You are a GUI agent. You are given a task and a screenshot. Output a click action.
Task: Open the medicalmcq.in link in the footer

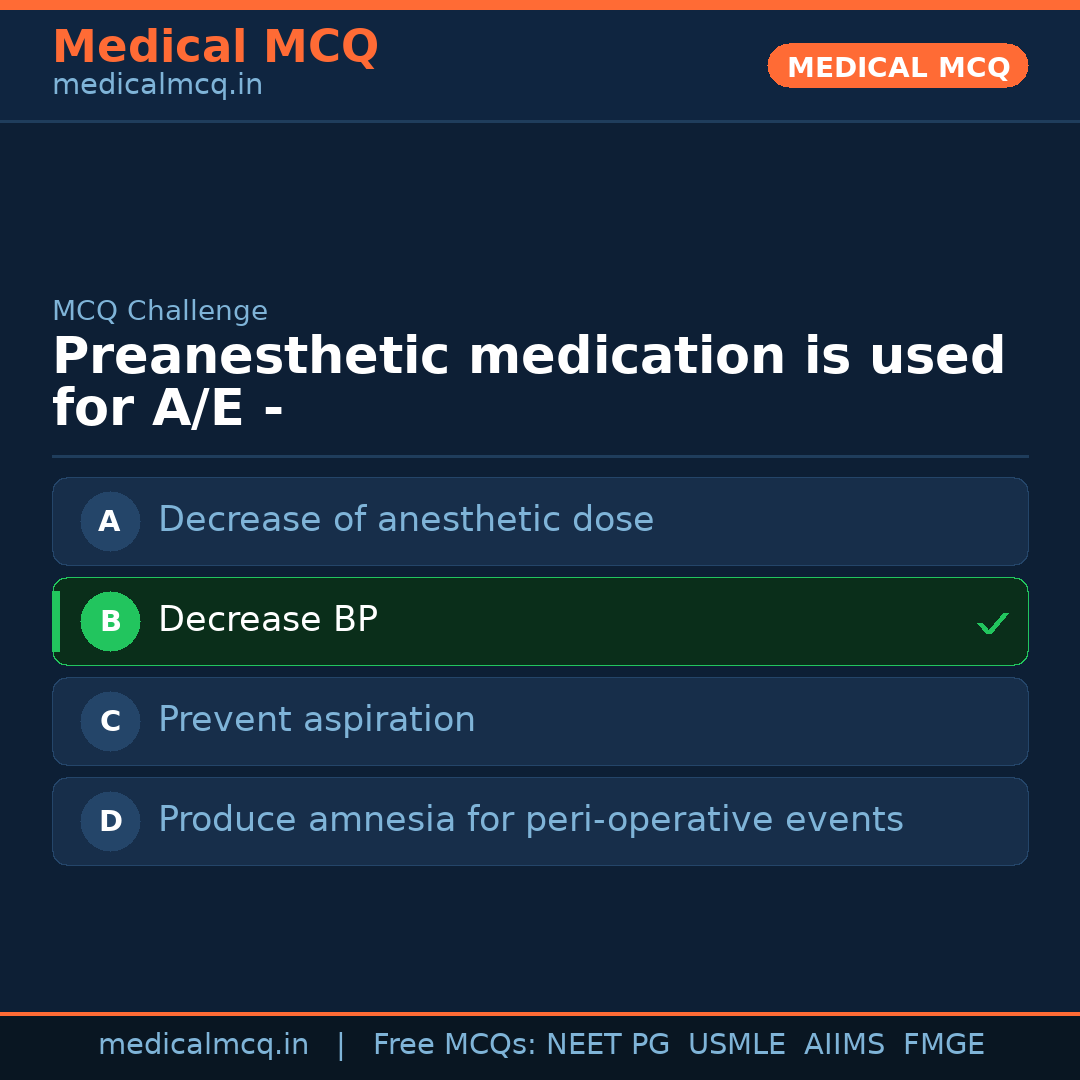click(203, 1045)
